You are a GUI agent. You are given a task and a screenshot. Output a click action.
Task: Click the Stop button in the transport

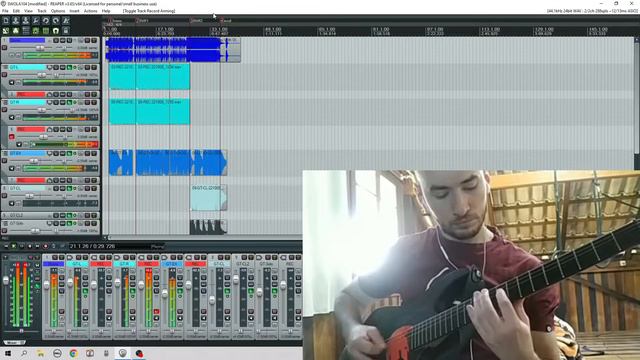tap(29, 246)
